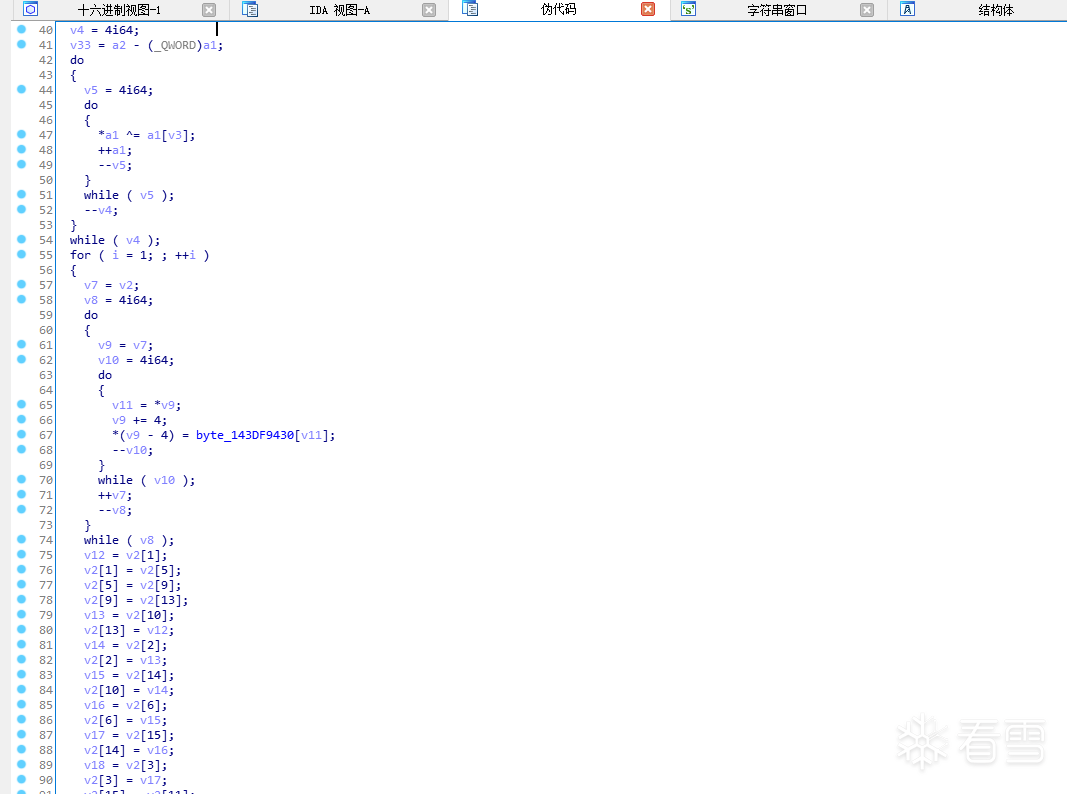Click 'v7 = v2;' on line 57

pos(112,285)
